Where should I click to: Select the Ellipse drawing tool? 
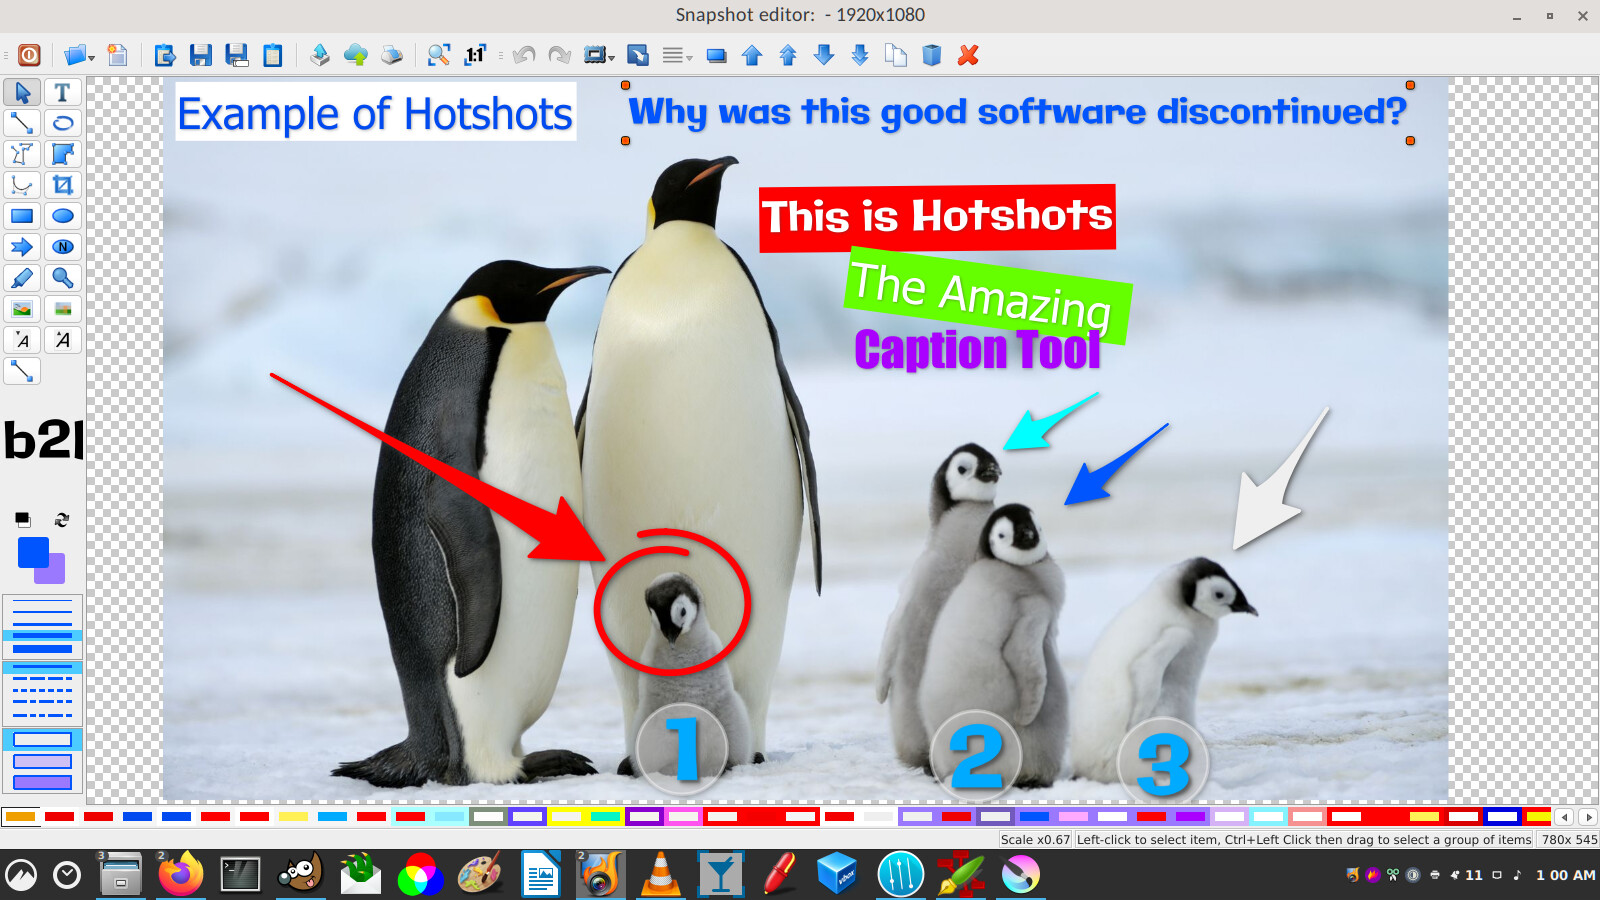62,215
